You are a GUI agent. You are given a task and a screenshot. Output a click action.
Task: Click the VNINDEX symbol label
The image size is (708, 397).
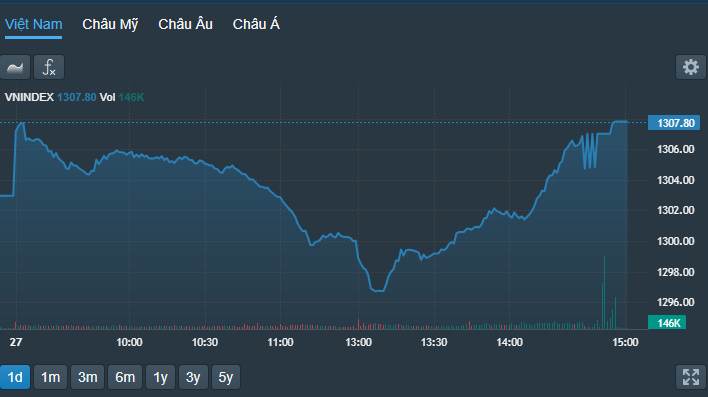pyautogui.click(x=29, y=97)
